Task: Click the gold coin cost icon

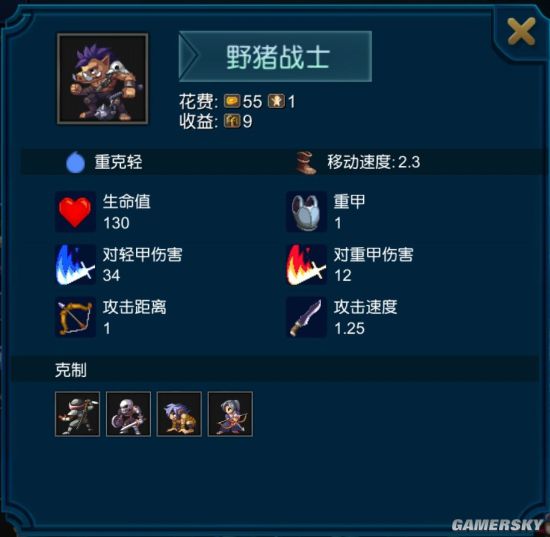Action: pos(232,101)
